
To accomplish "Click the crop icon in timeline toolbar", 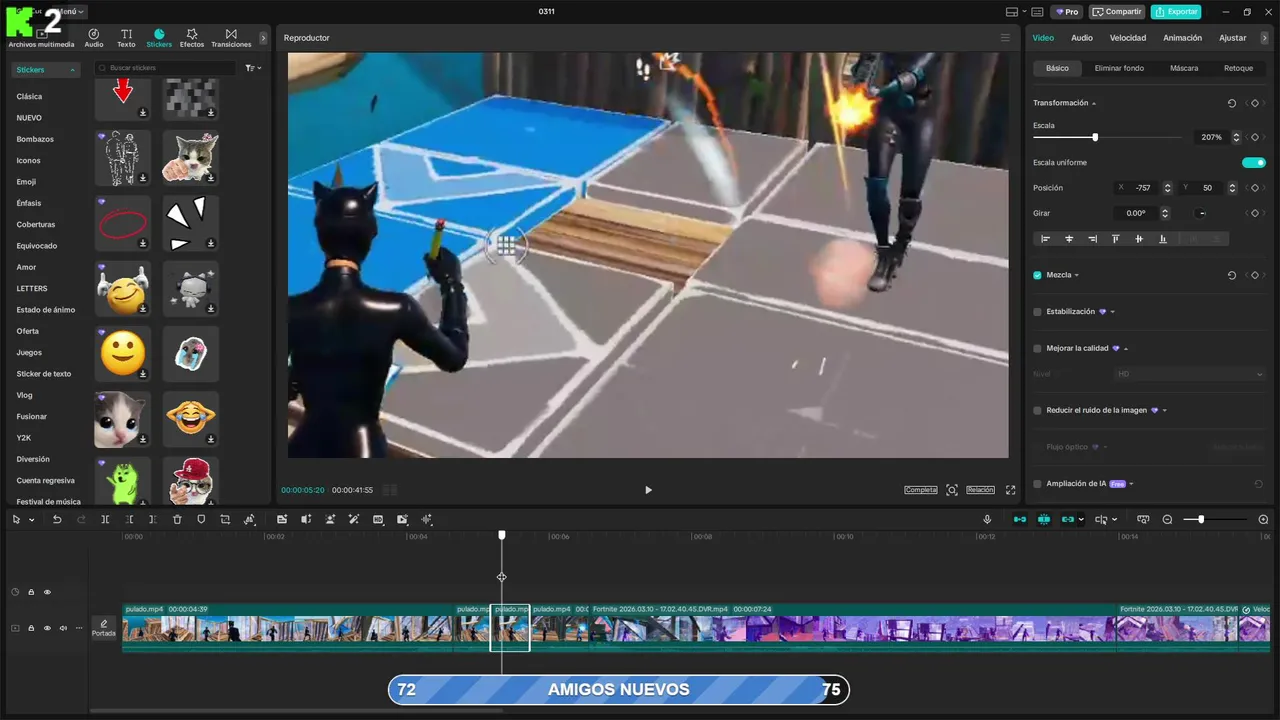I will [x=225, y=519].
